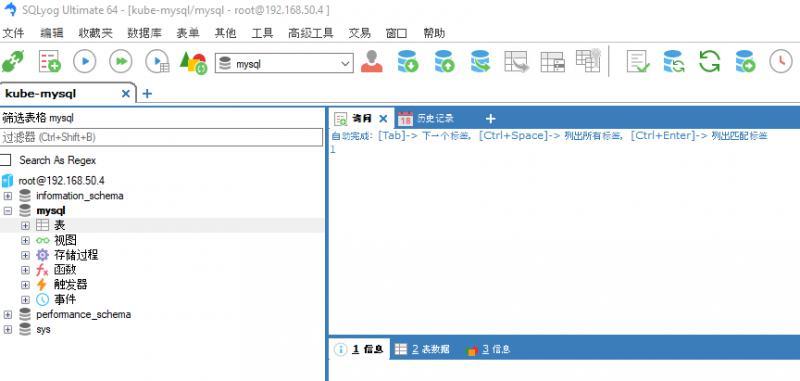
Task: Run all queries with double-arrow play icon
Action: point(121,62)
